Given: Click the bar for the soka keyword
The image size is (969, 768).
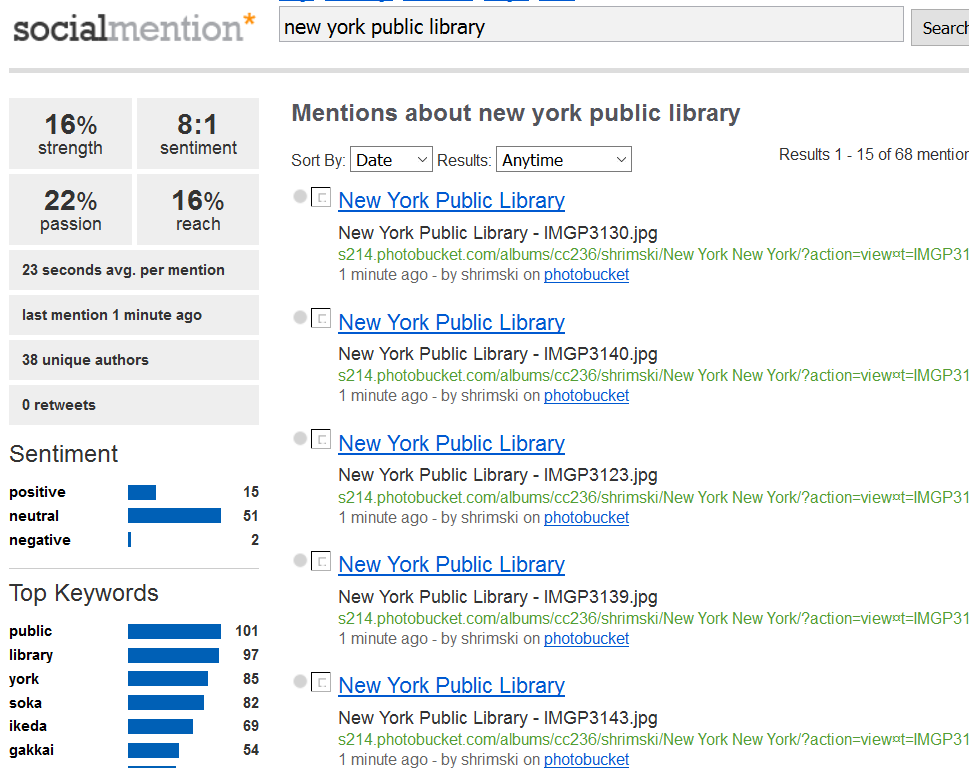Looking at the screenshot, I should pos(166,703).
